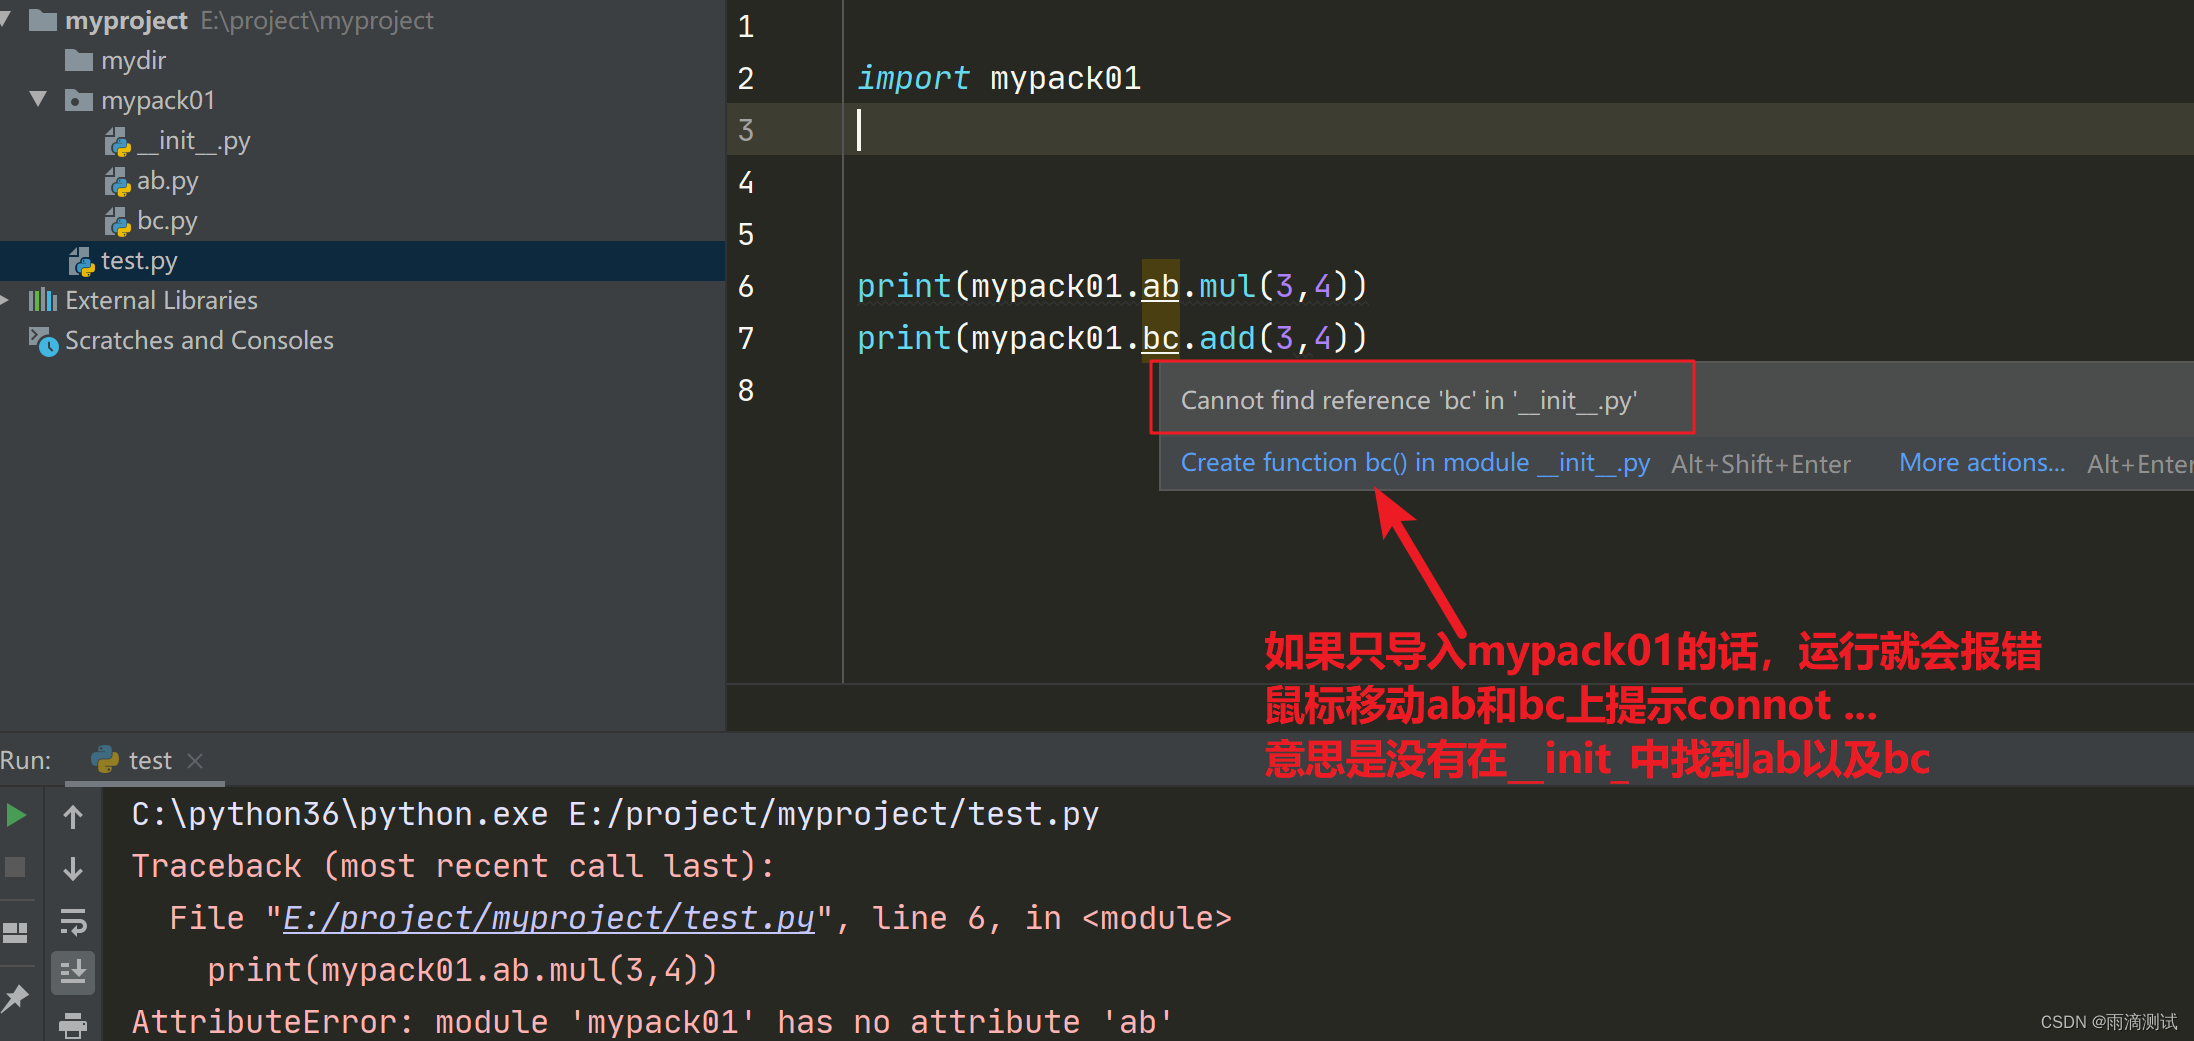This screenshot has width=2194, height=1041.
Task: Click the Python file icon of ab.py
Action: 118,182
